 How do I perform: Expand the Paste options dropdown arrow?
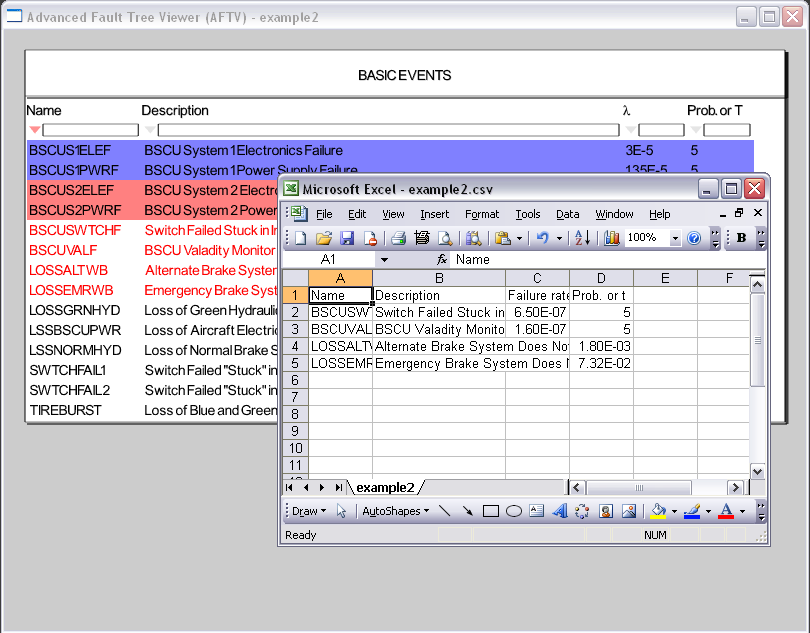pos(519,238)
